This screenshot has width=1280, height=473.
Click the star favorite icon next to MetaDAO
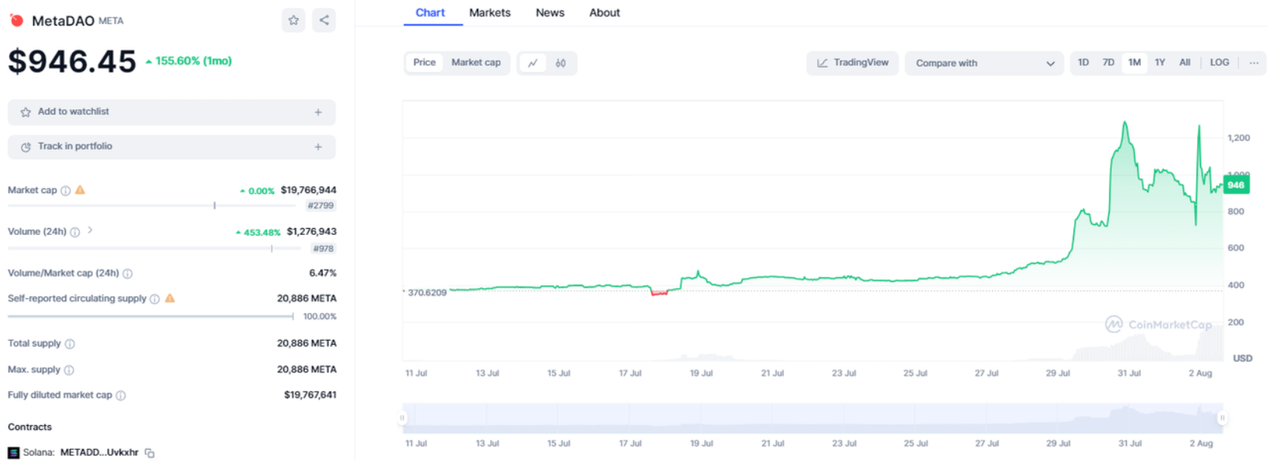(293, 20)
